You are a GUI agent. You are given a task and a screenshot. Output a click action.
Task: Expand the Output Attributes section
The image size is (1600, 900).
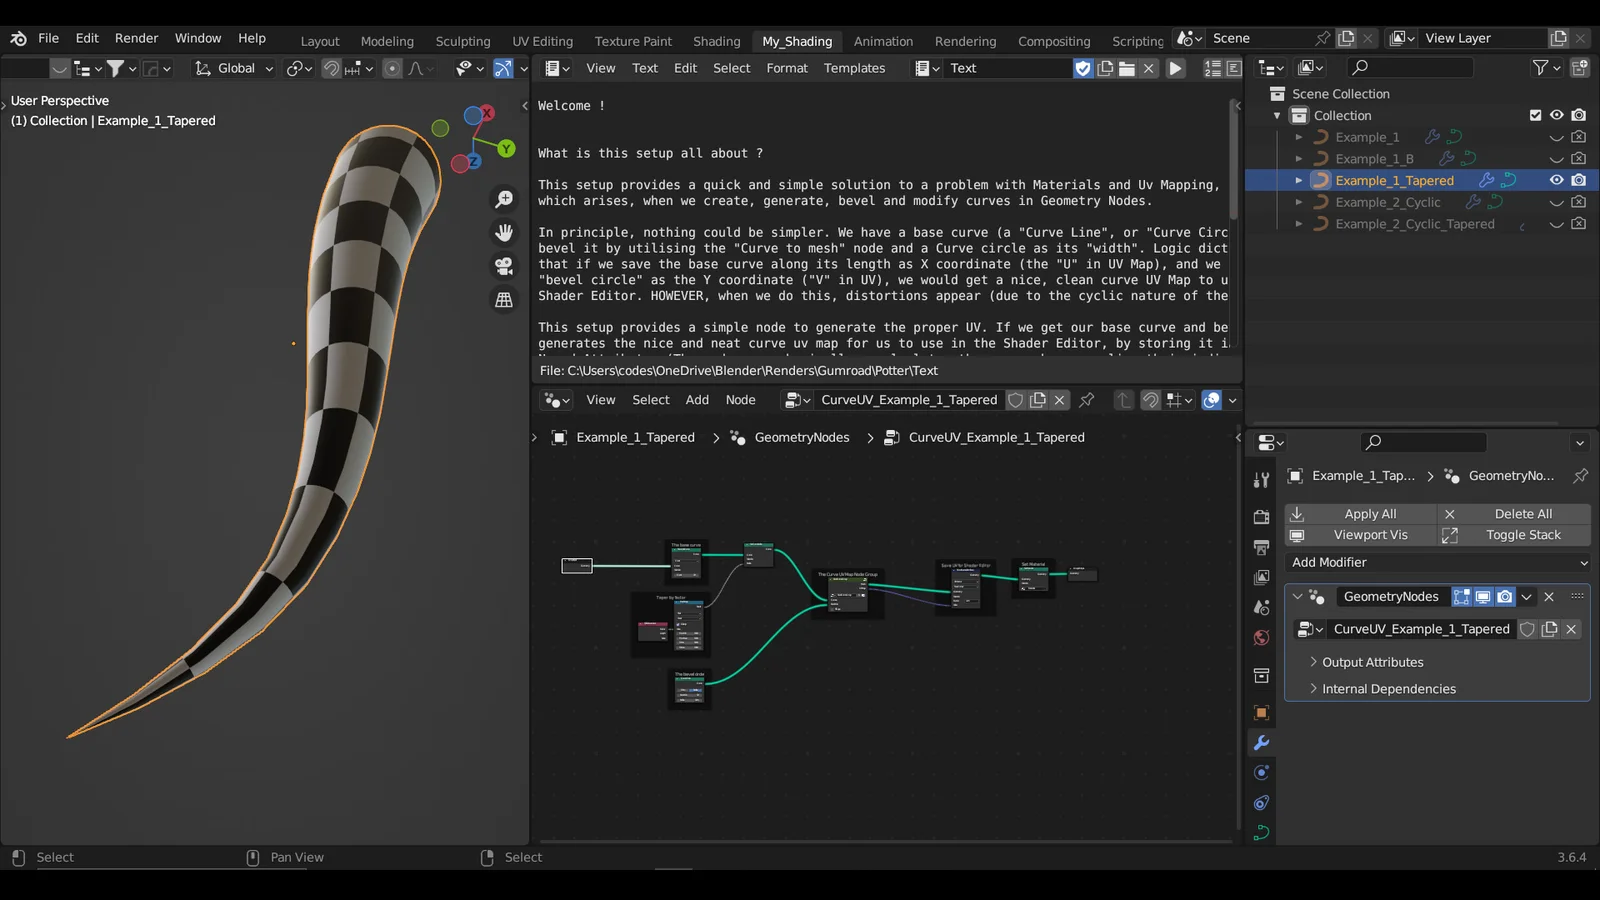(1367, 661)
